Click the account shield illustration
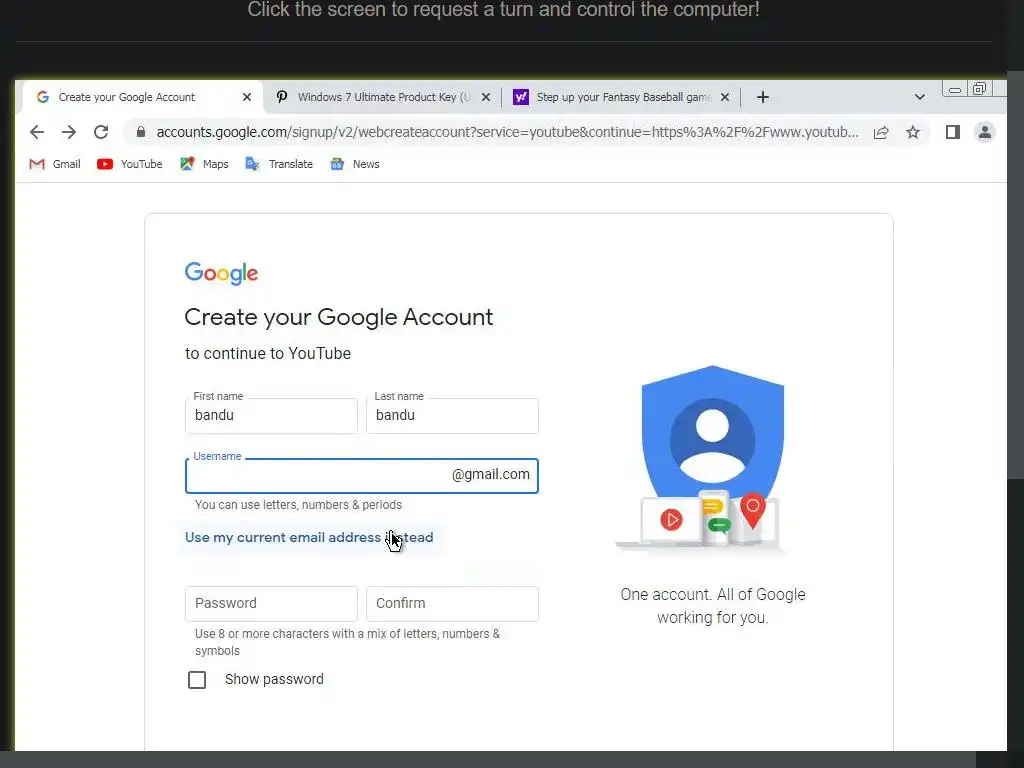Viewport: 1024px width, 768px height. 705,459
